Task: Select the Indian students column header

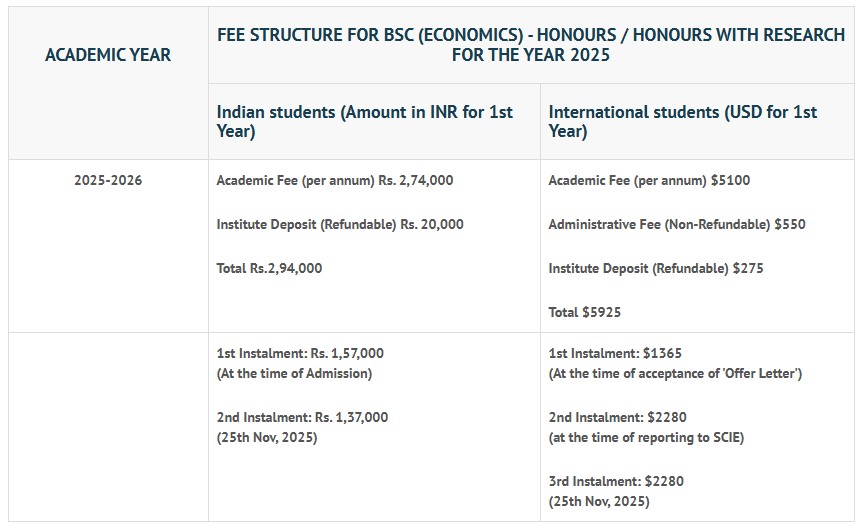Action: point(365,121)
